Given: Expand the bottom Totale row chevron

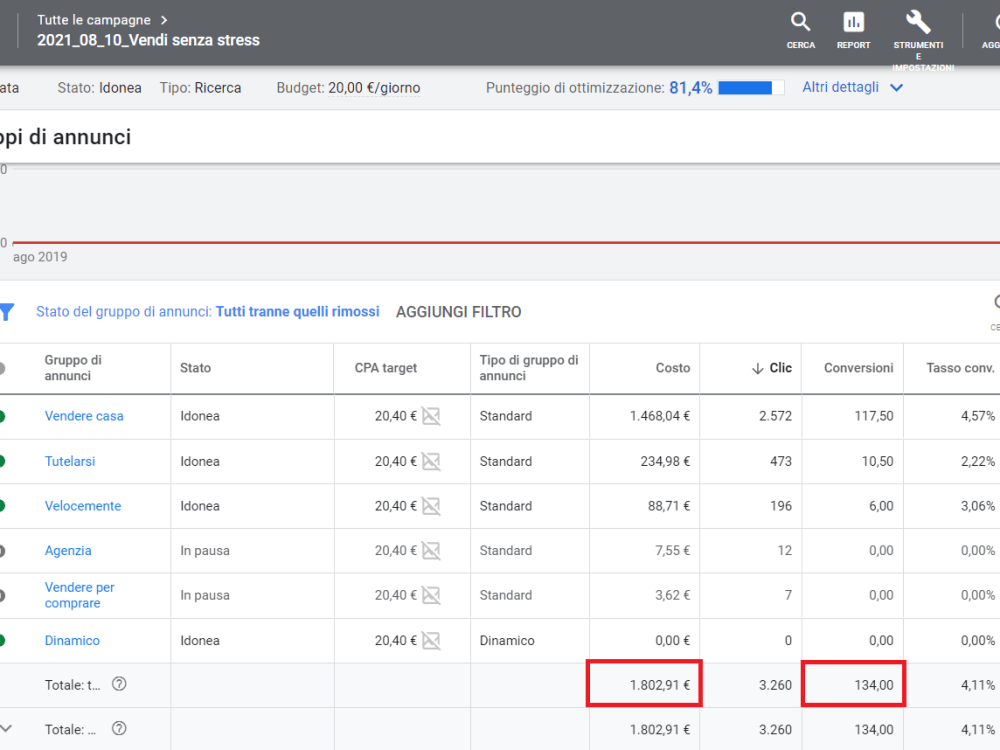Looking at the screenshot, I should tap(6, 728).
